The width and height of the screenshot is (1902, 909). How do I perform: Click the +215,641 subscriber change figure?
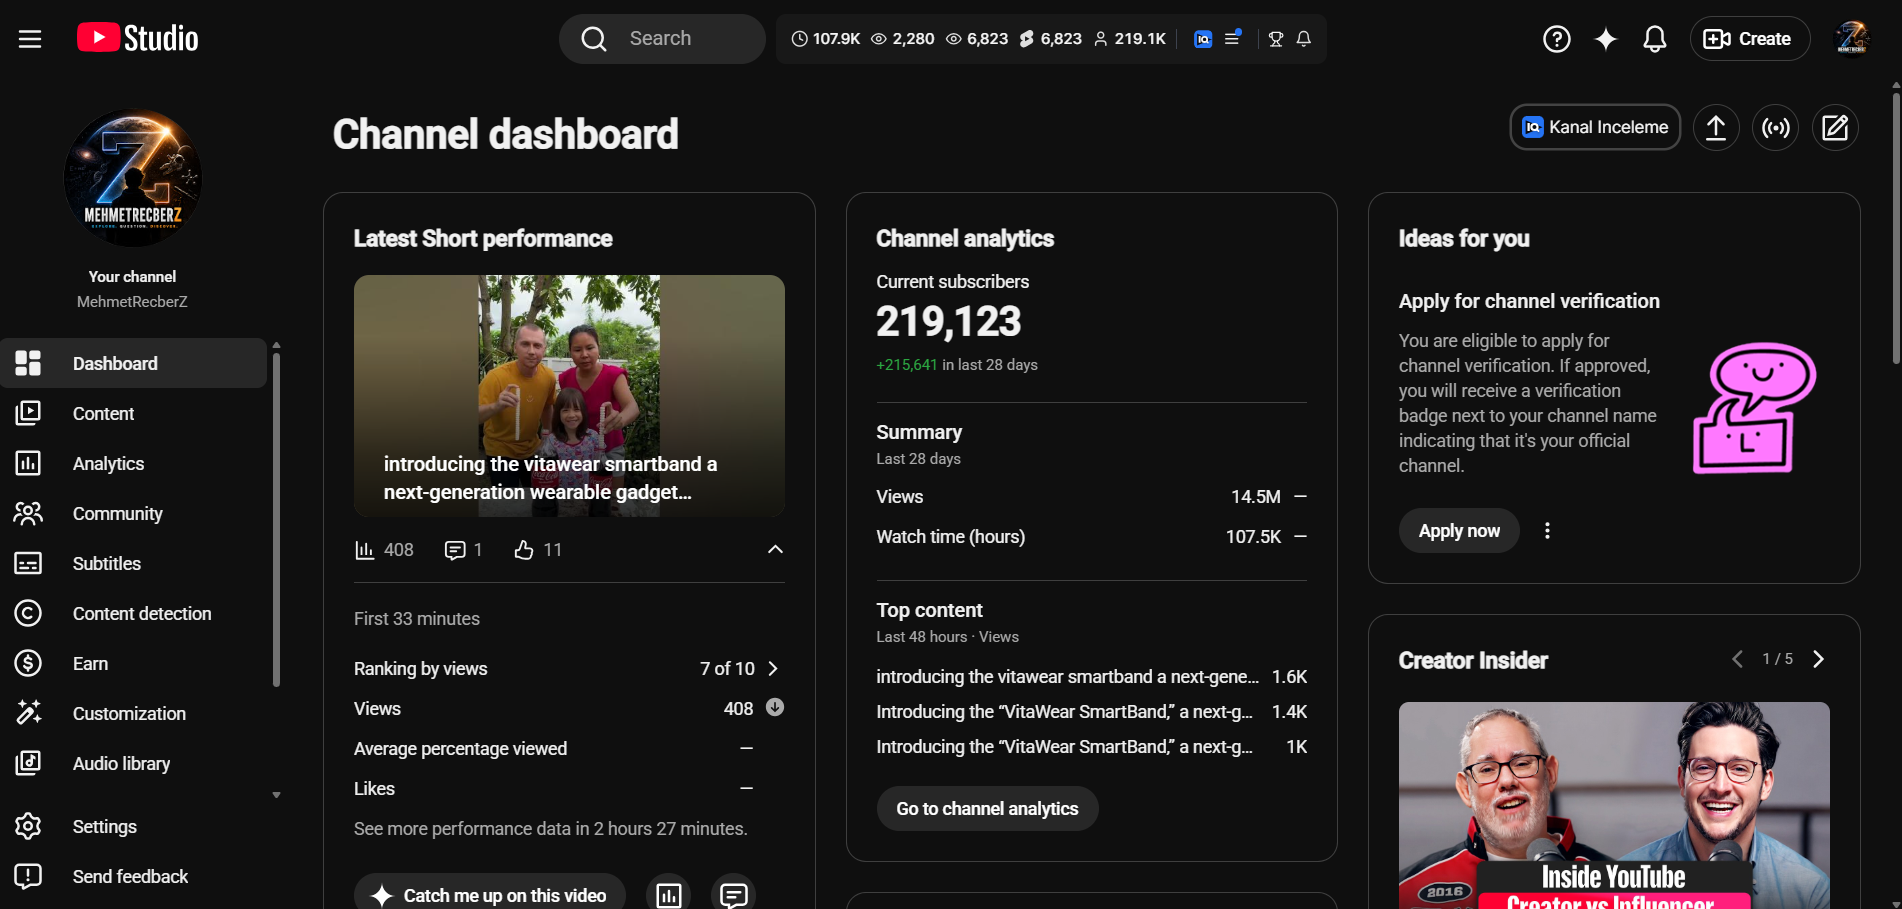click(907, 365)
